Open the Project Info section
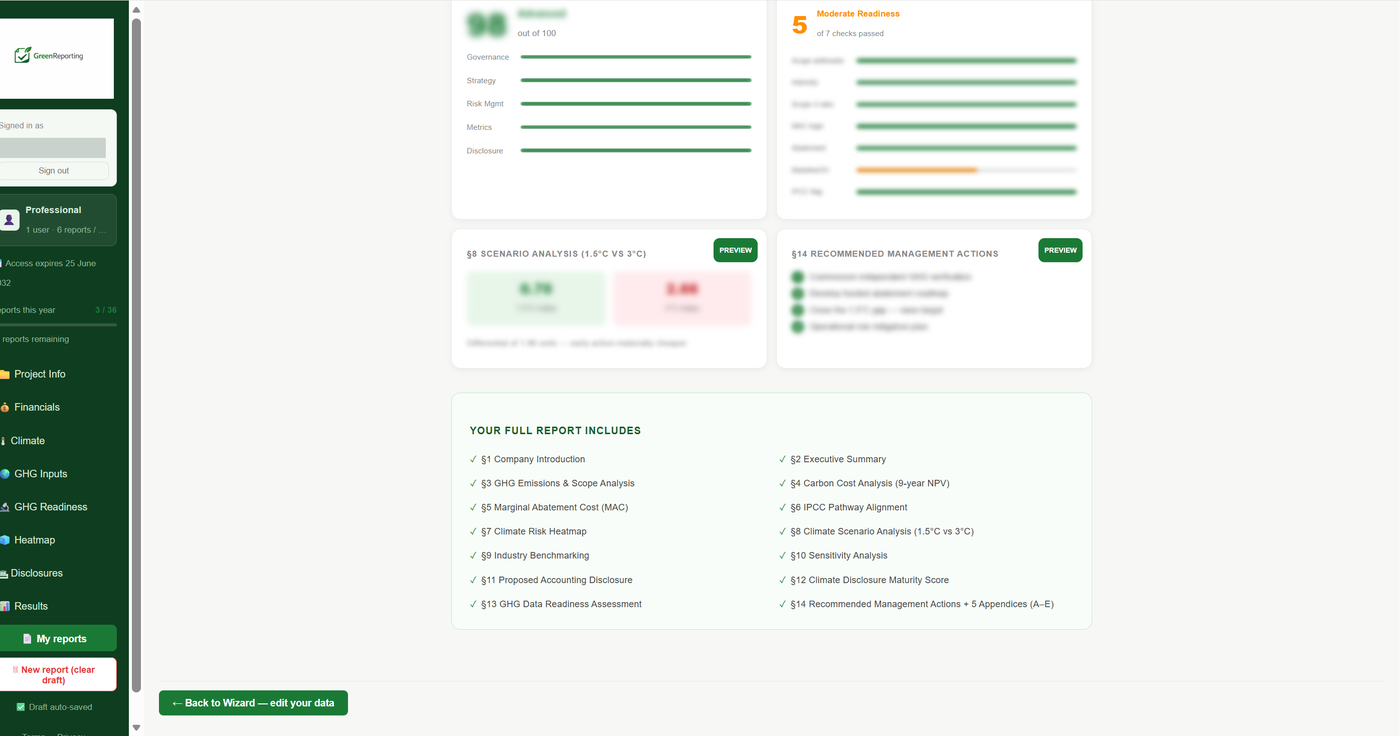 point(39,374)
